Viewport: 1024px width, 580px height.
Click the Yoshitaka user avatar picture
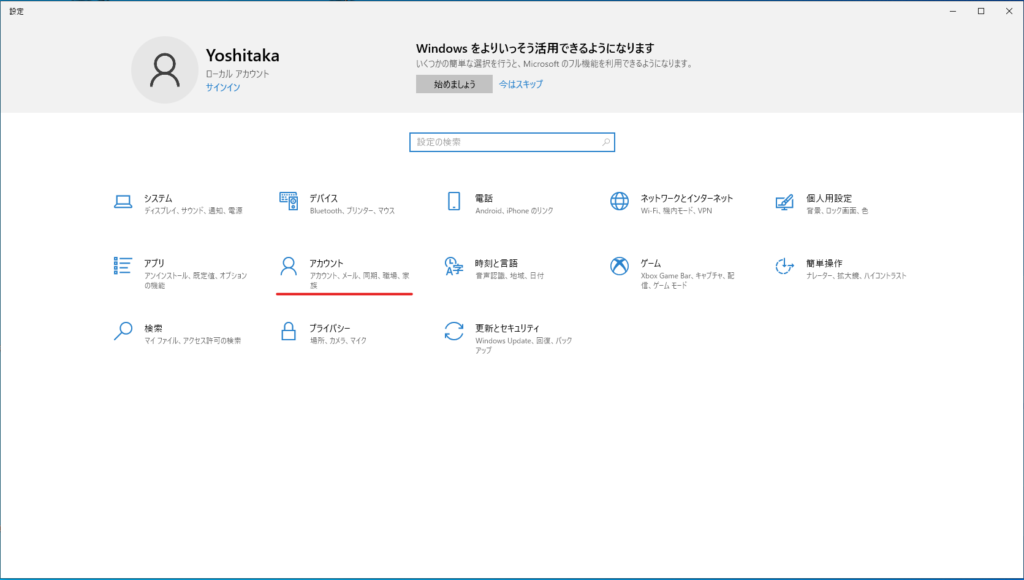click(x=165, y=70)
